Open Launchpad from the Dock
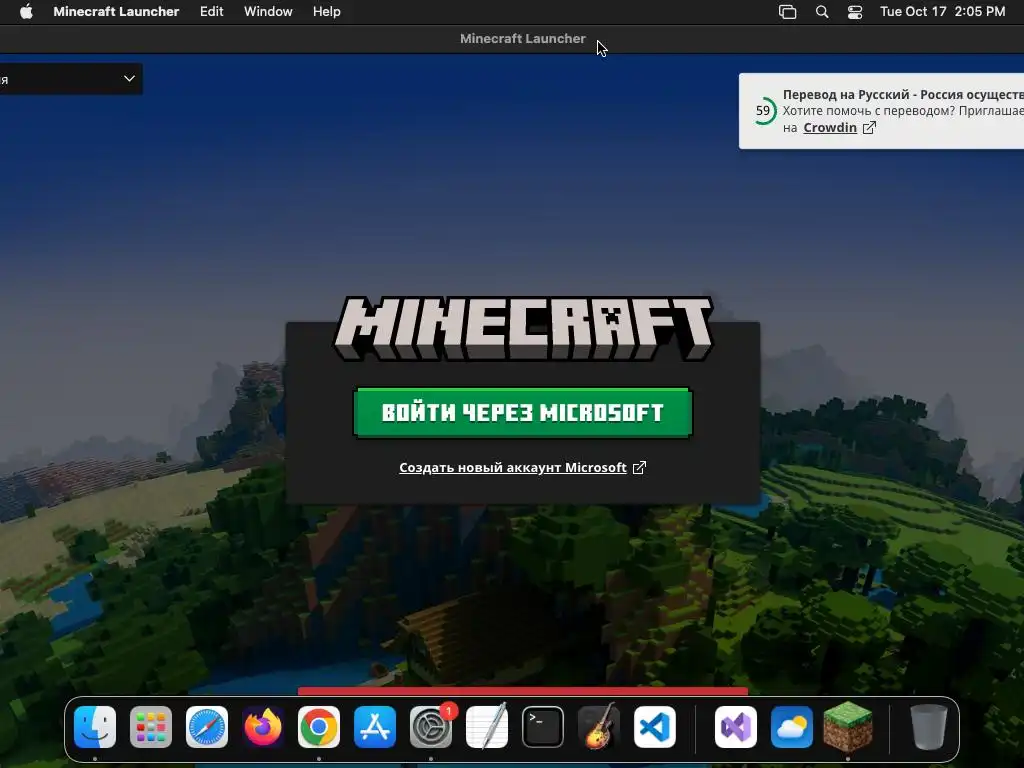The height and width of the screenshot is (768, 1024). pos(151,727)
